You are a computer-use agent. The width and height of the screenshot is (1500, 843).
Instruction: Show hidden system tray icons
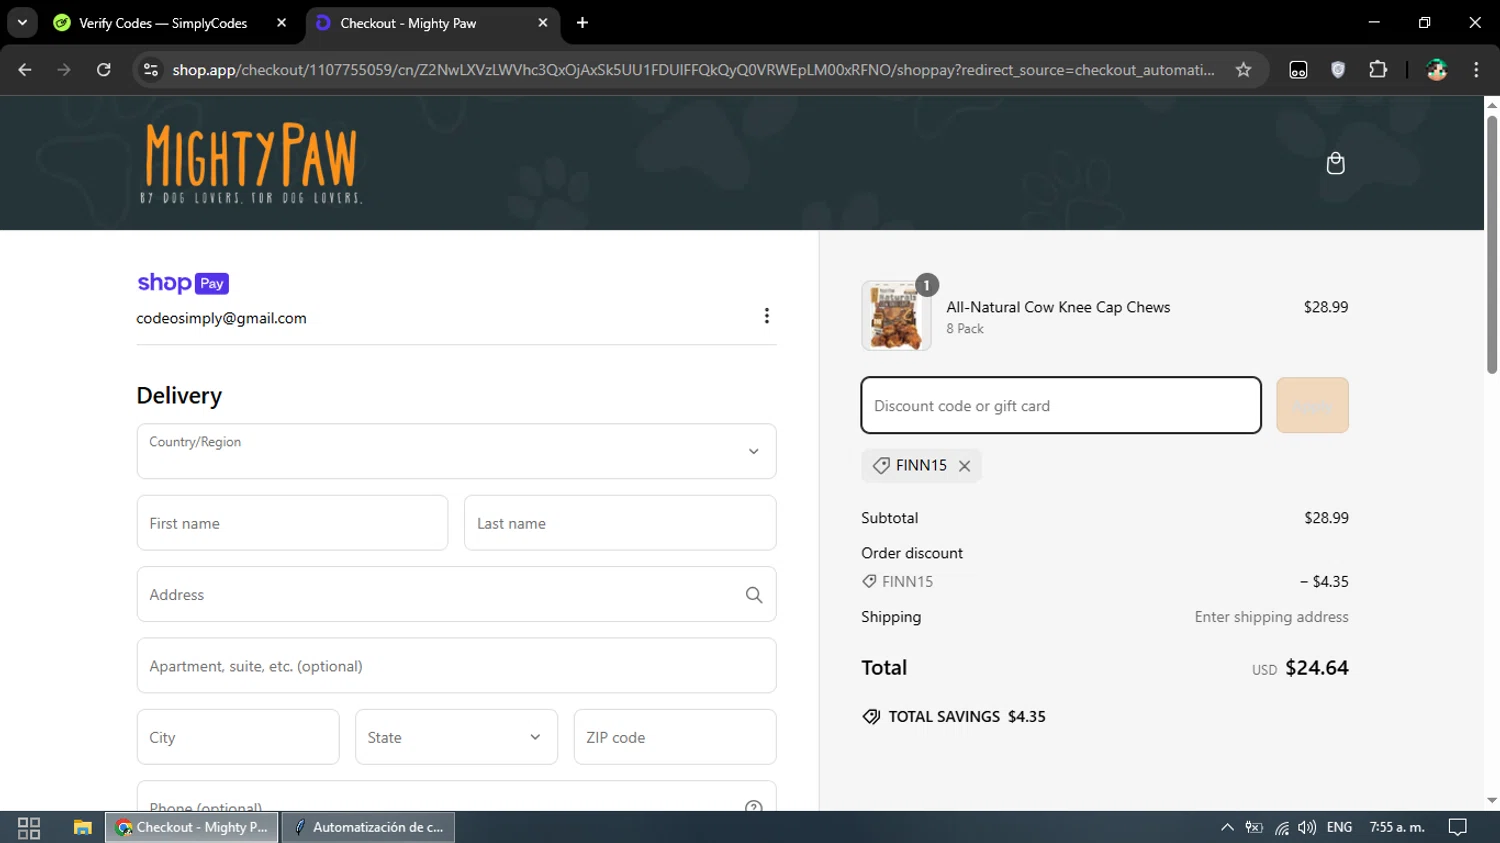1227,828
